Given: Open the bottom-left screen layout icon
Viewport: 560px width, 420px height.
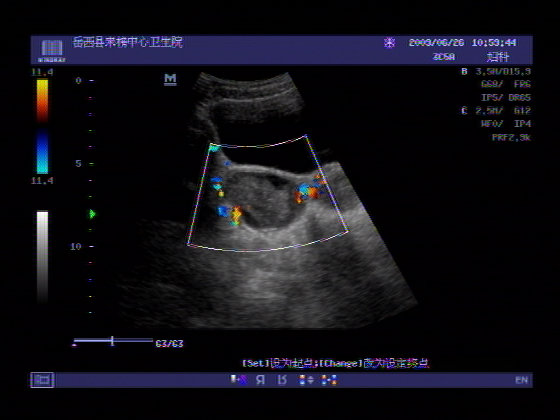Looking at the screenshot, I should (x=42, y=380).
